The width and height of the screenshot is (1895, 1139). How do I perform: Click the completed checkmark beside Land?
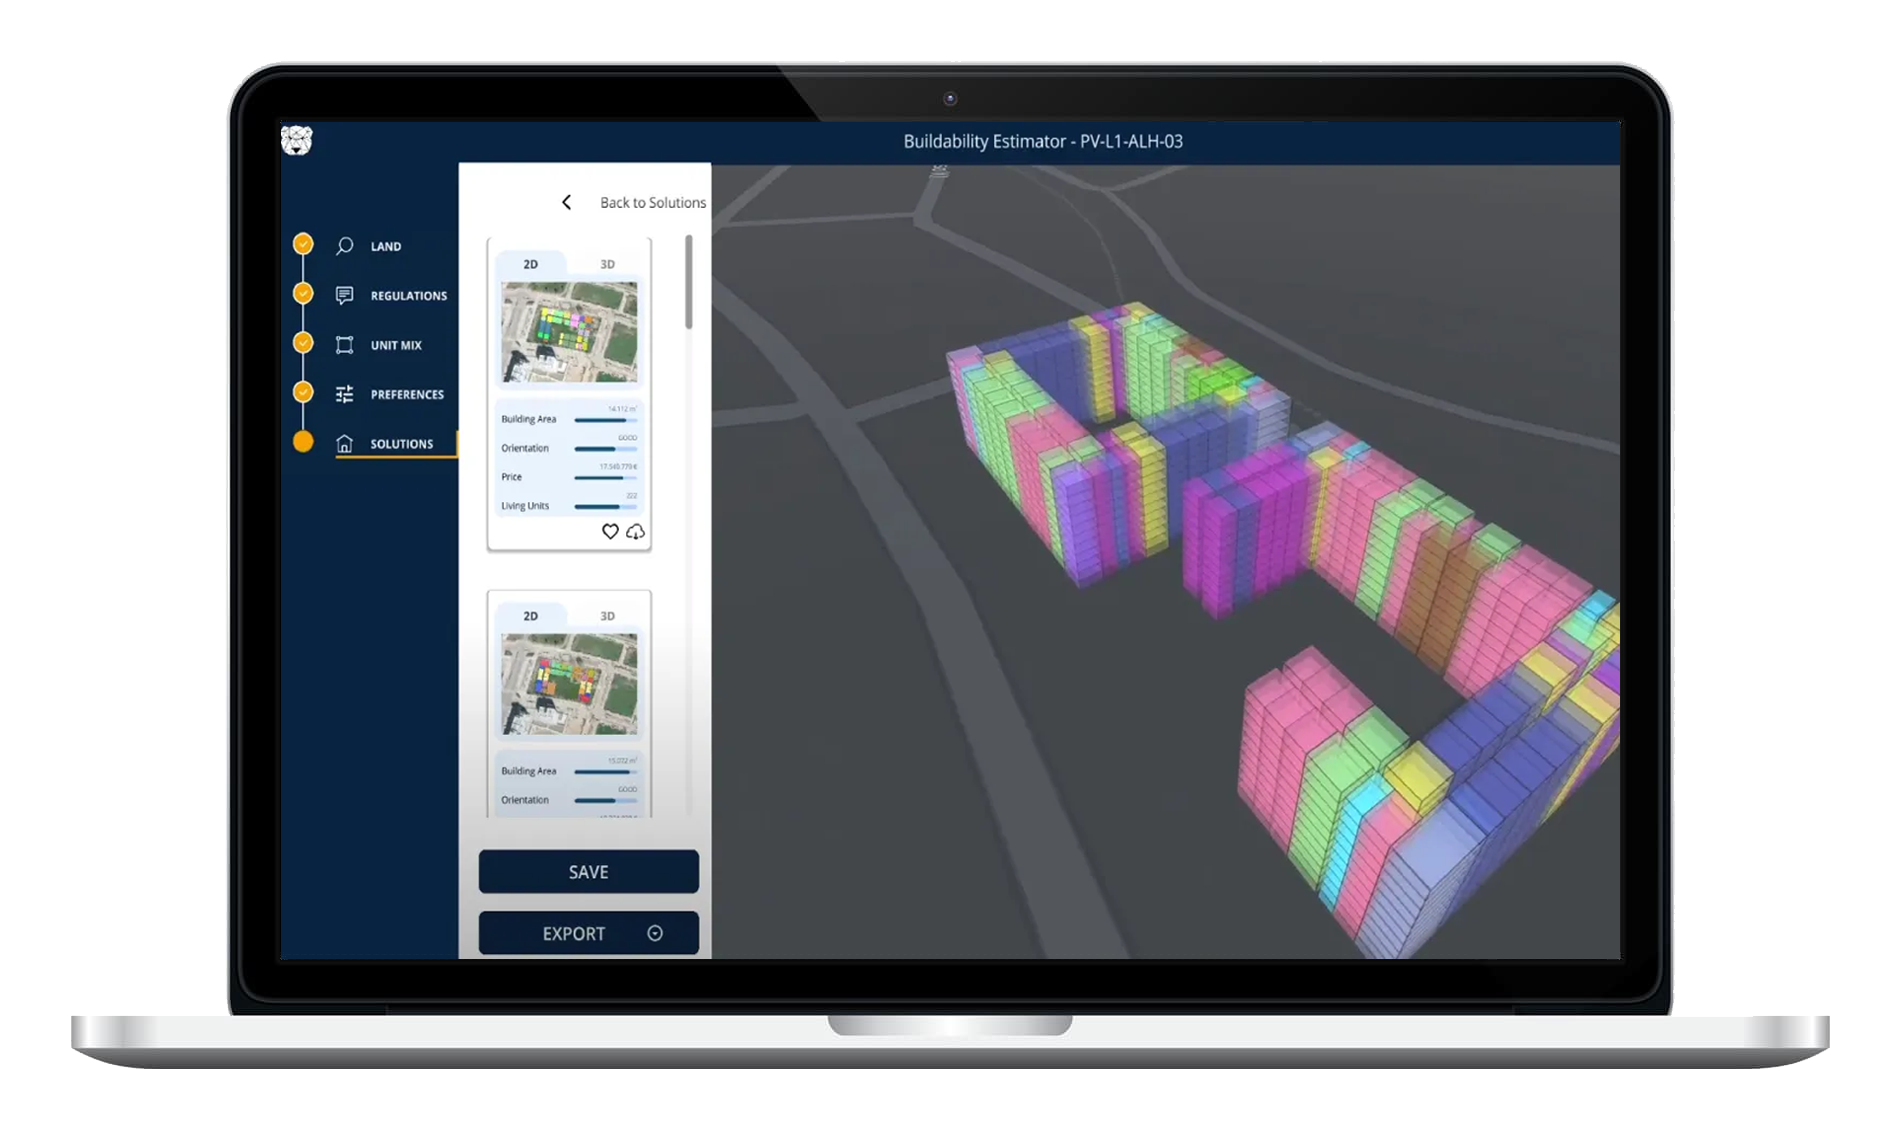coord(303,243)
